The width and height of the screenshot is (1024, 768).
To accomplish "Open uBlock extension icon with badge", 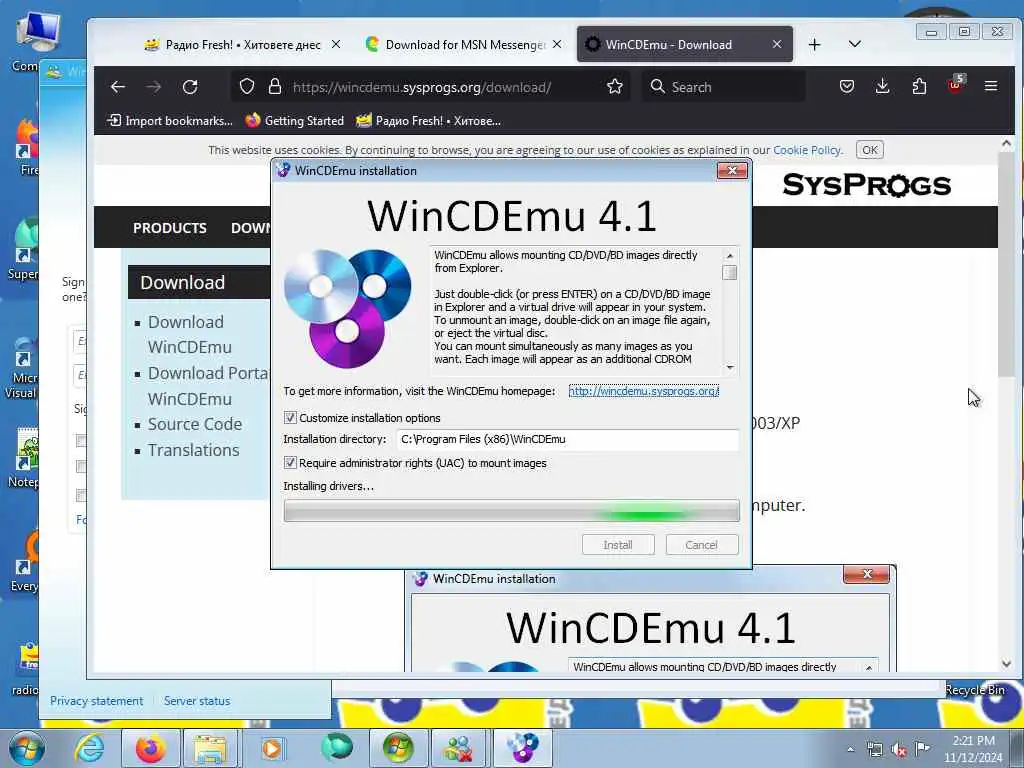I will 955,85.
